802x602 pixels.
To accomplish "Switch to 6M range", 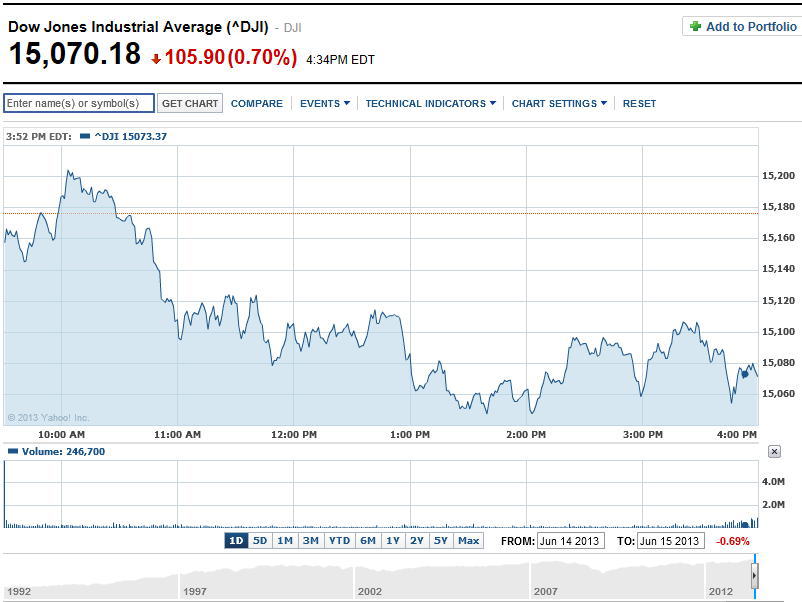I will click(x=368, y=541).
